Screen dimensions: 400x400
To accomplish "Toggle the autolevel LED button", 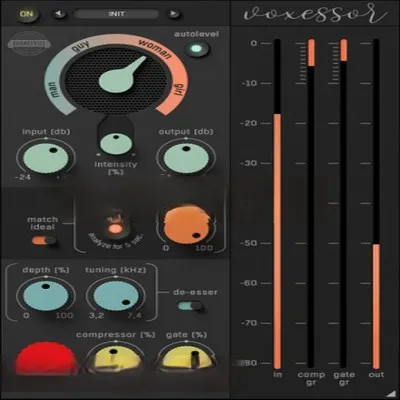I will click(197, 49).
